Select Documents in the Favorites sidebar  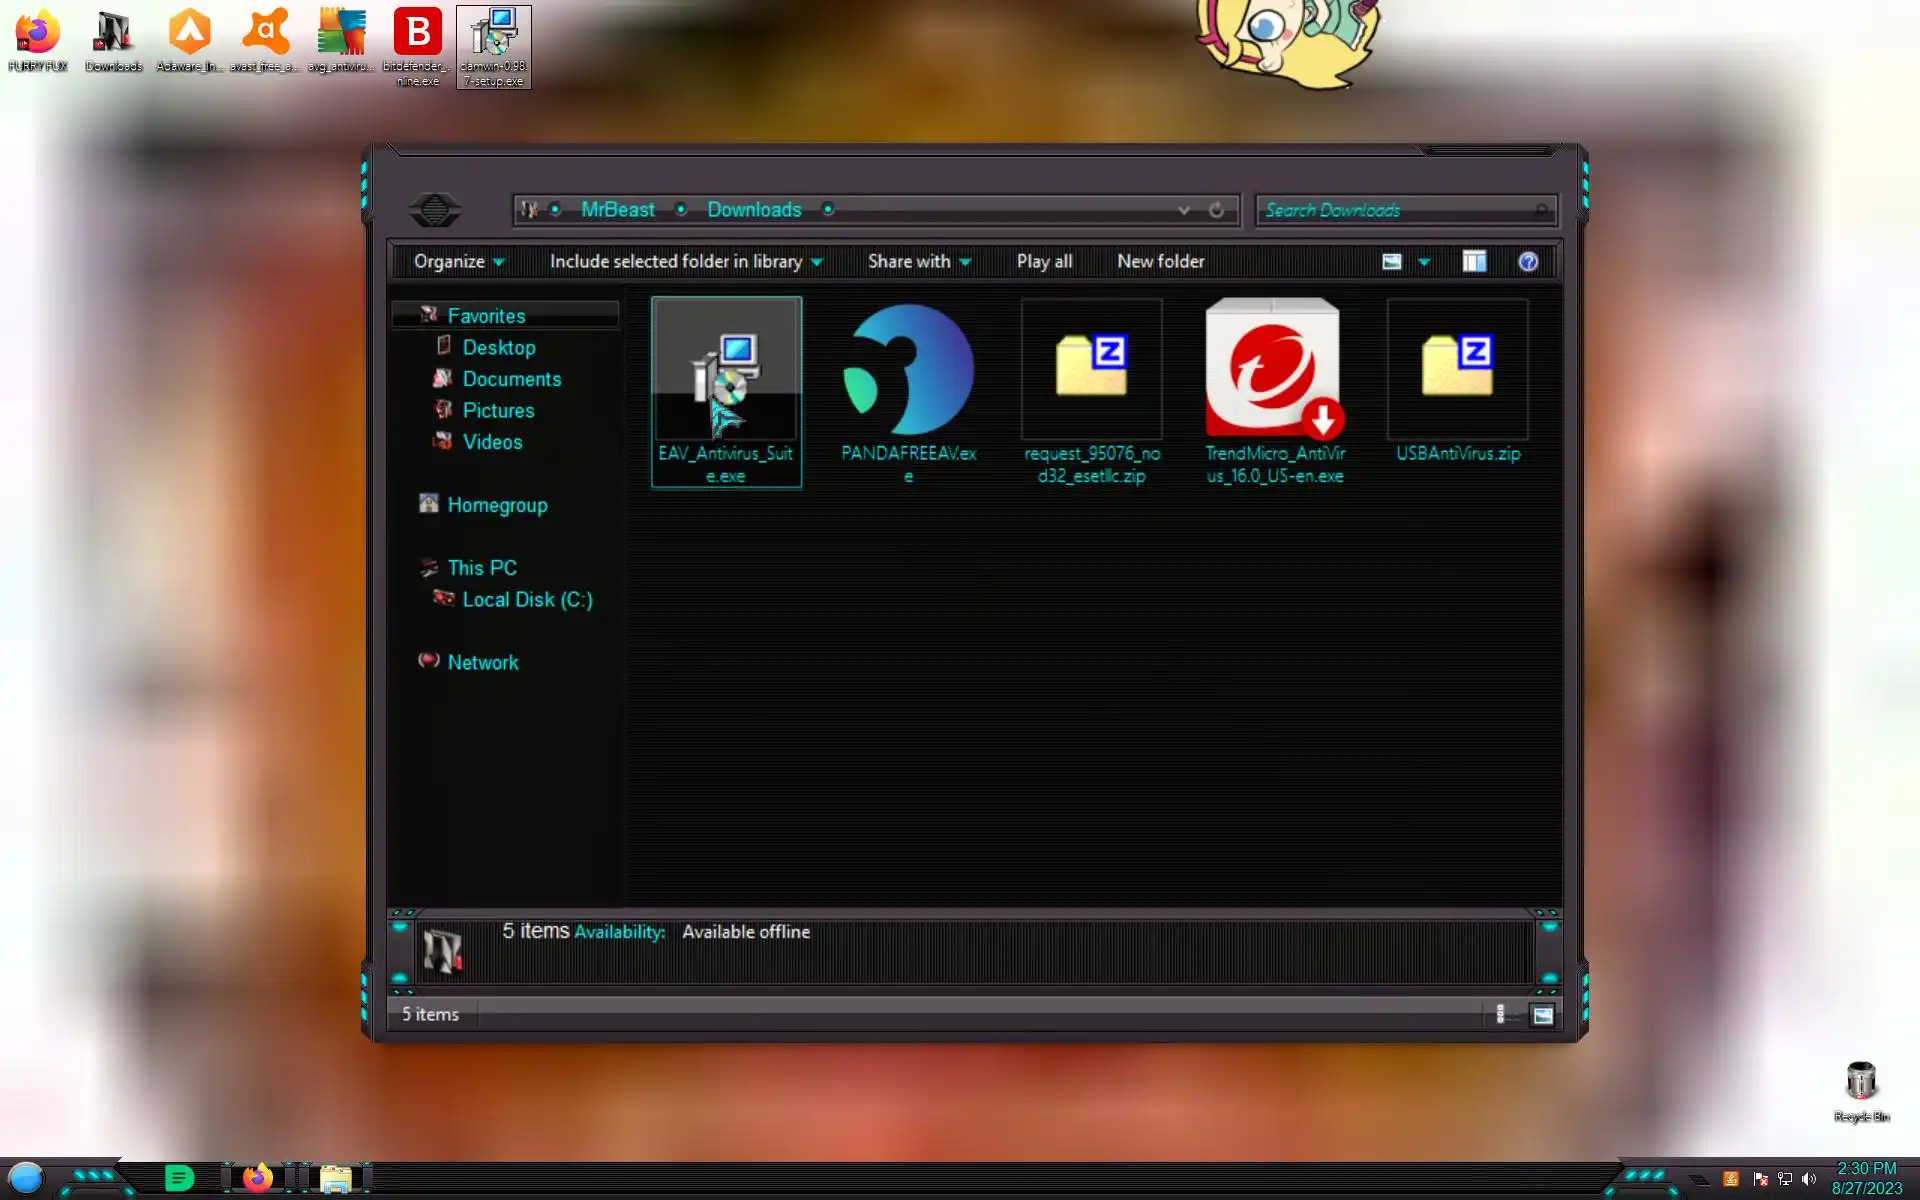click(x=511, y=379)
